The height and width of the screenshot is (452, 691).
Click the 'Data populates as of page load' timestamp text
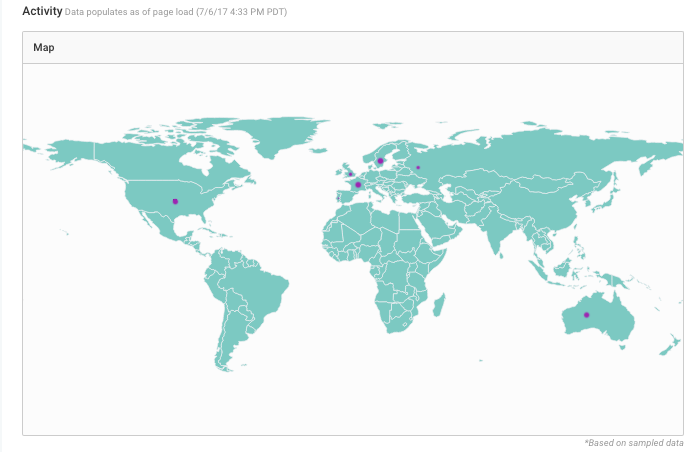[176, 12]
